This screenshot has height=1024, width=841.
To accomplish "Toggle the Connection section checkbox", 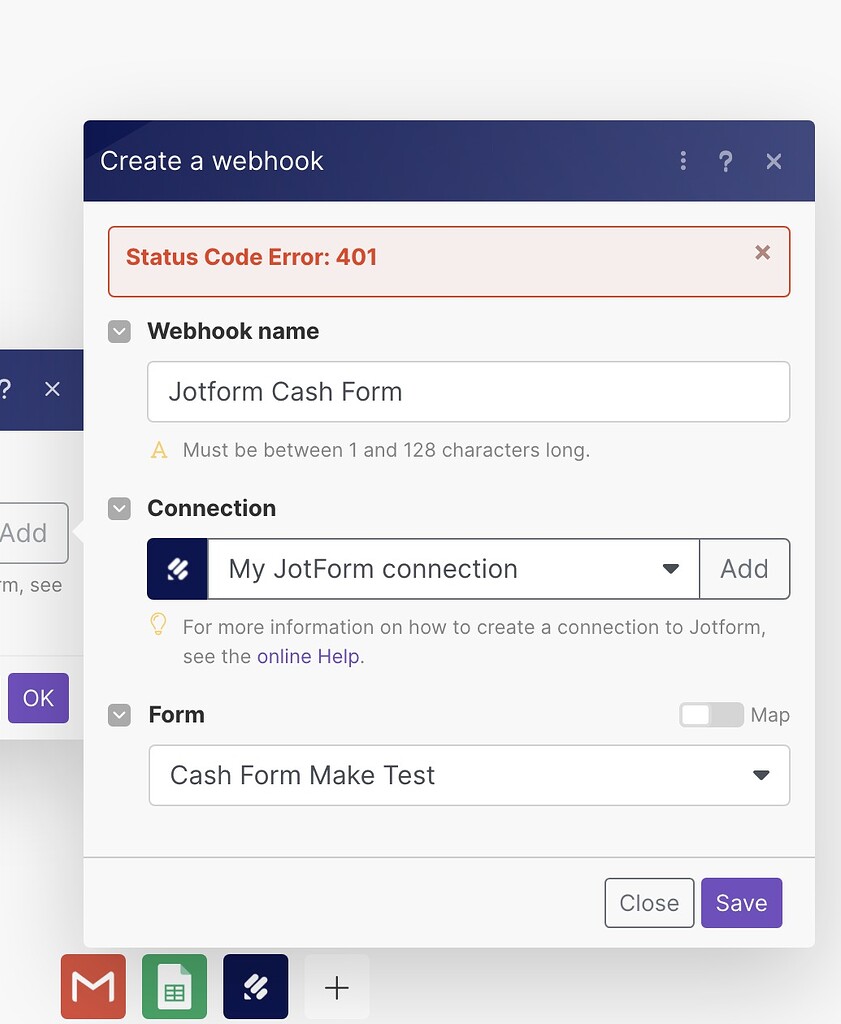I will pos(119,508).
